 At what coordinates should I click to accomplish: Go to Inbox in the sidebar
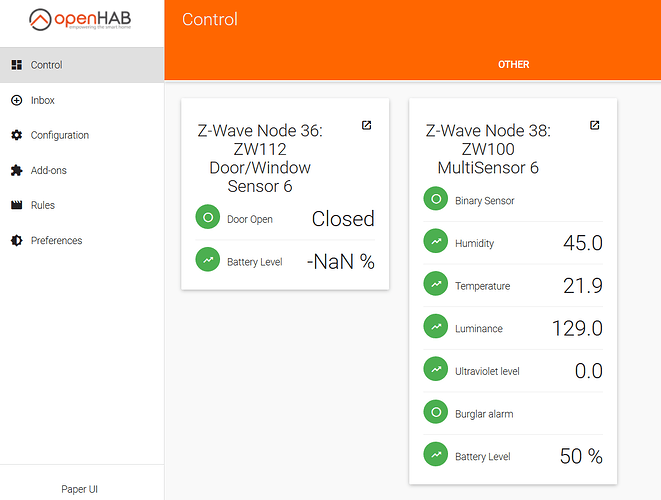(x=42, y=100)
